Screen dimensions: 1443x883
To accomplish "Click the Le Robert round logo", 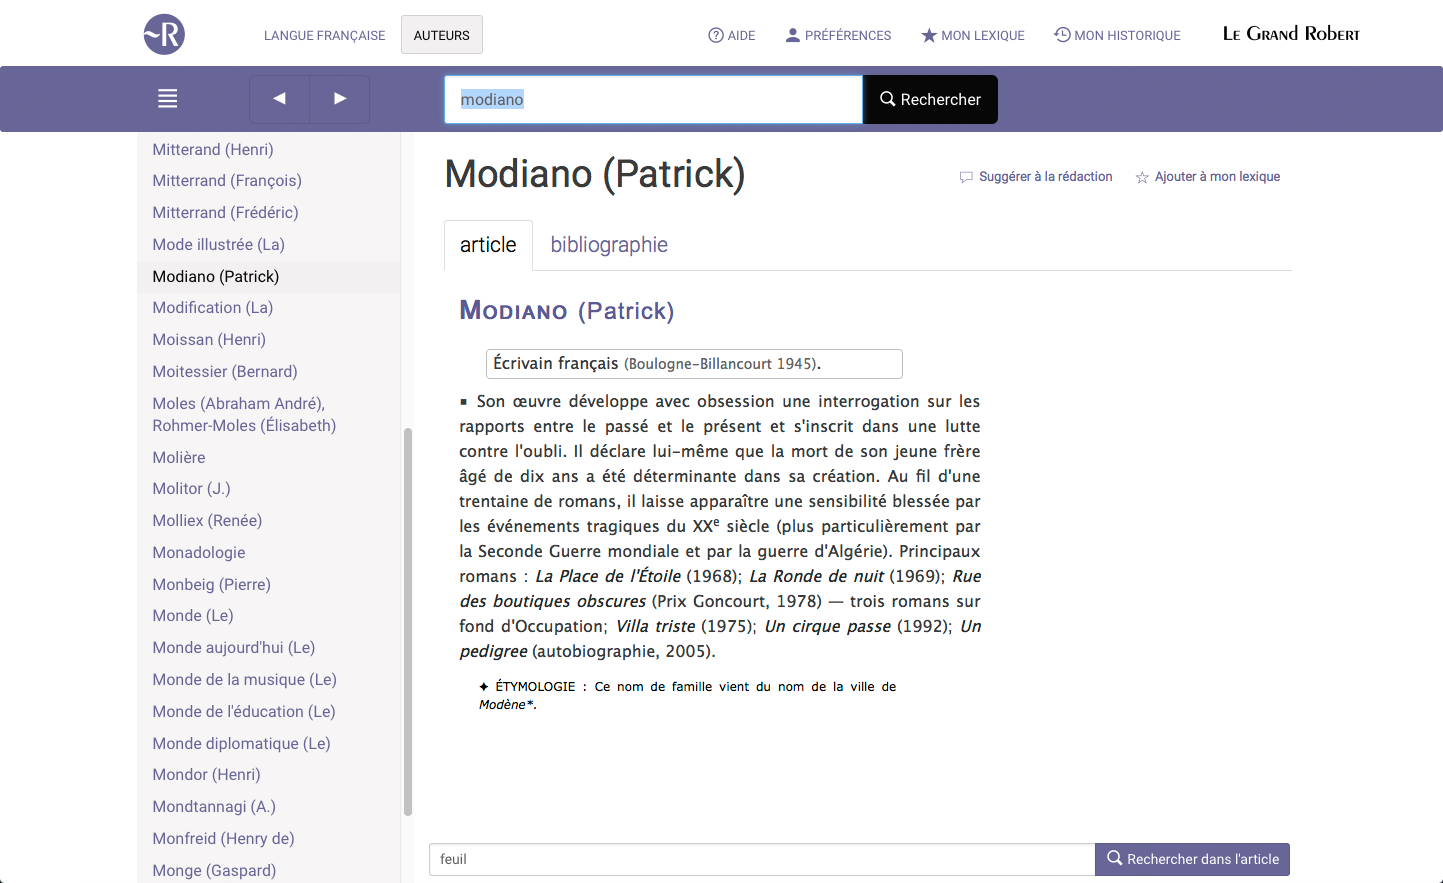I will point(164,34).
